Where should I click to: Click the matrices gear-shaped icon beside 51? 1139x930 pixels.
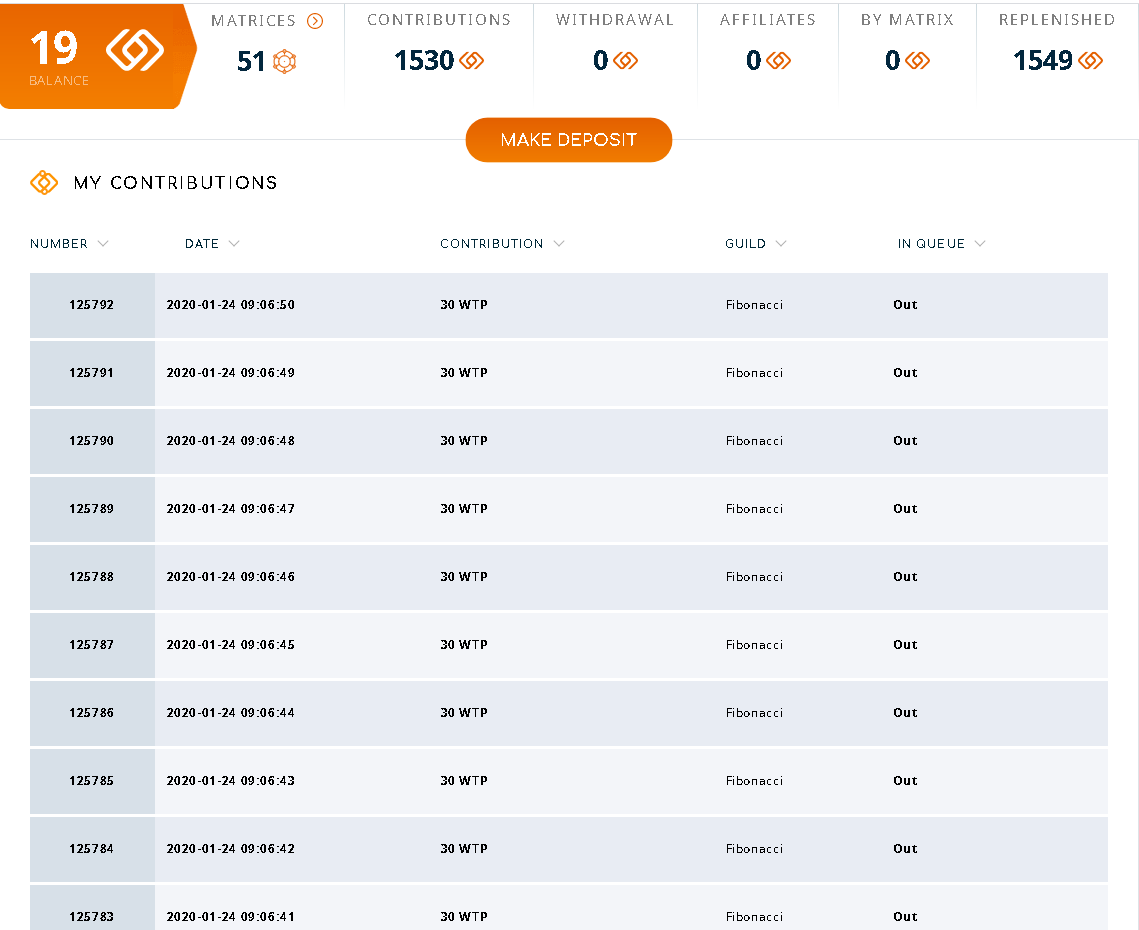(x=284, y=62)
